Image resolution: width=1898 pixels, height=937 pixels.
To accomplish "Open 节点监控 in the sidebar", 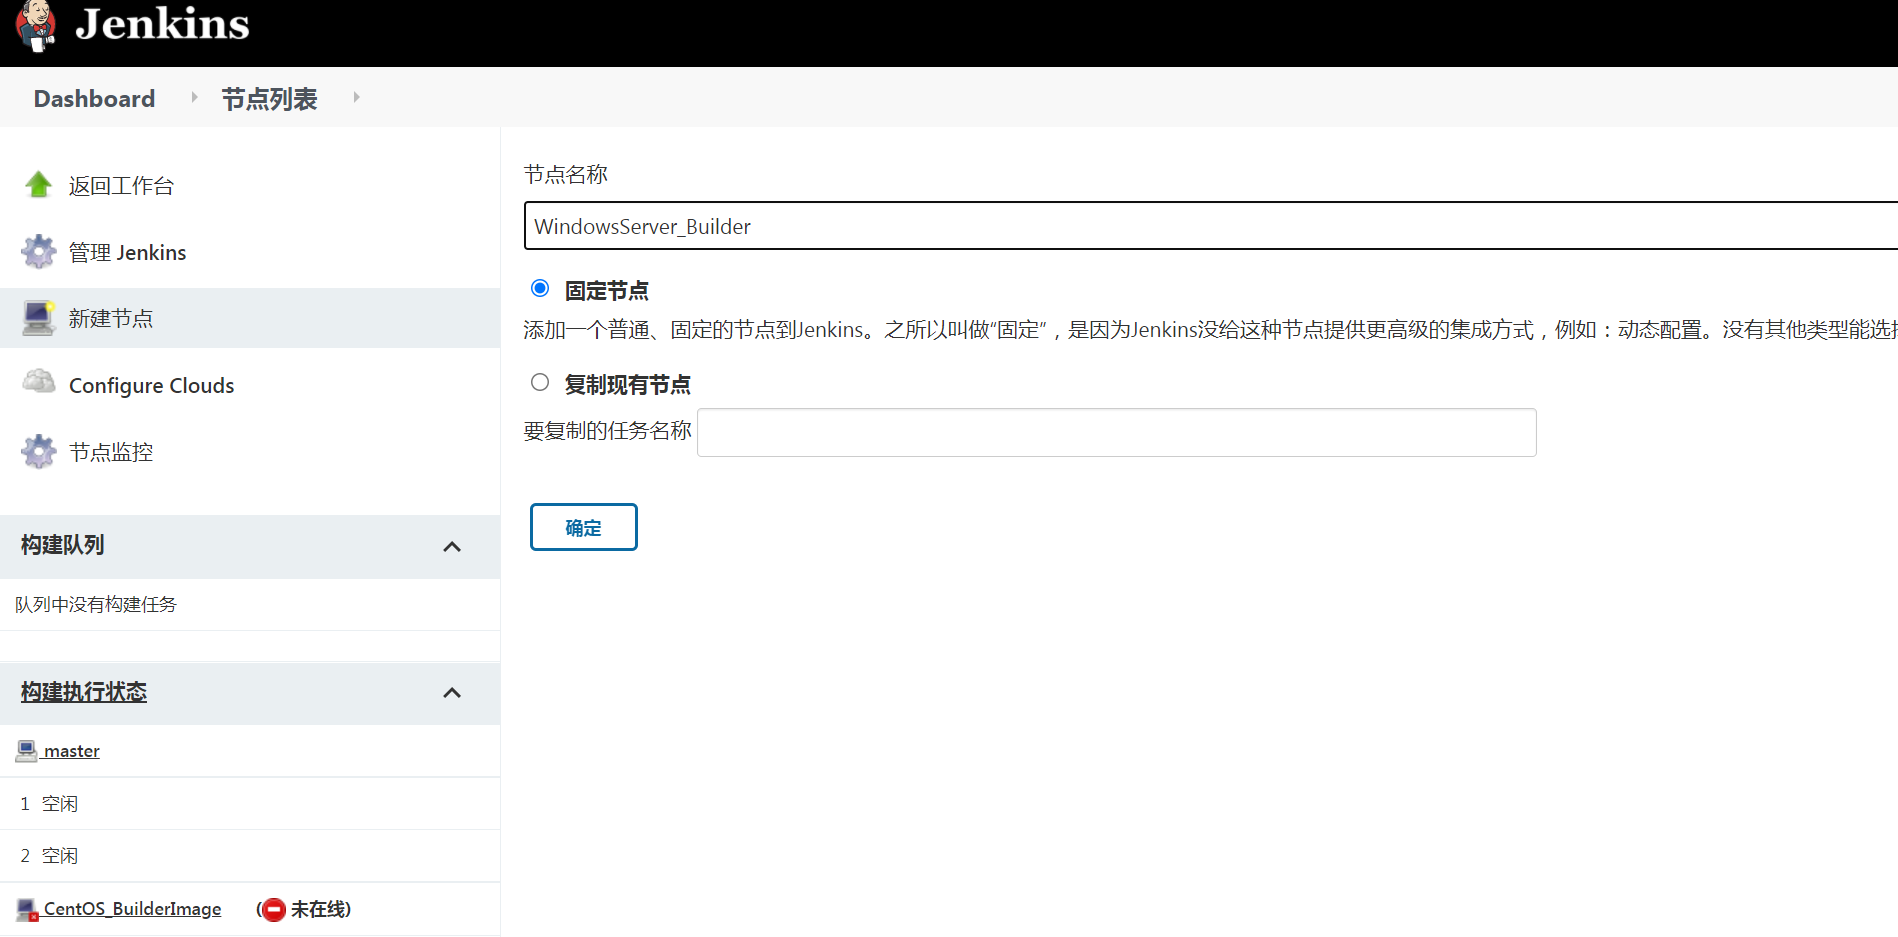I will pos(111,452).
